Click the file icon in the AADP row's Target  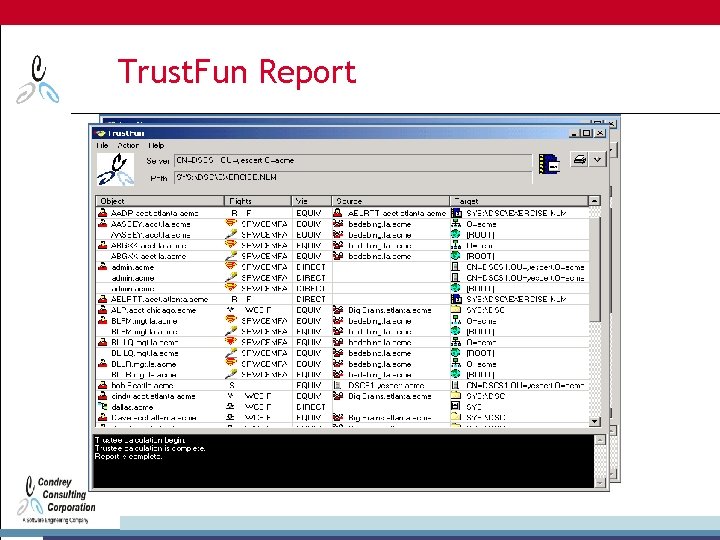[x=456, y=213]
